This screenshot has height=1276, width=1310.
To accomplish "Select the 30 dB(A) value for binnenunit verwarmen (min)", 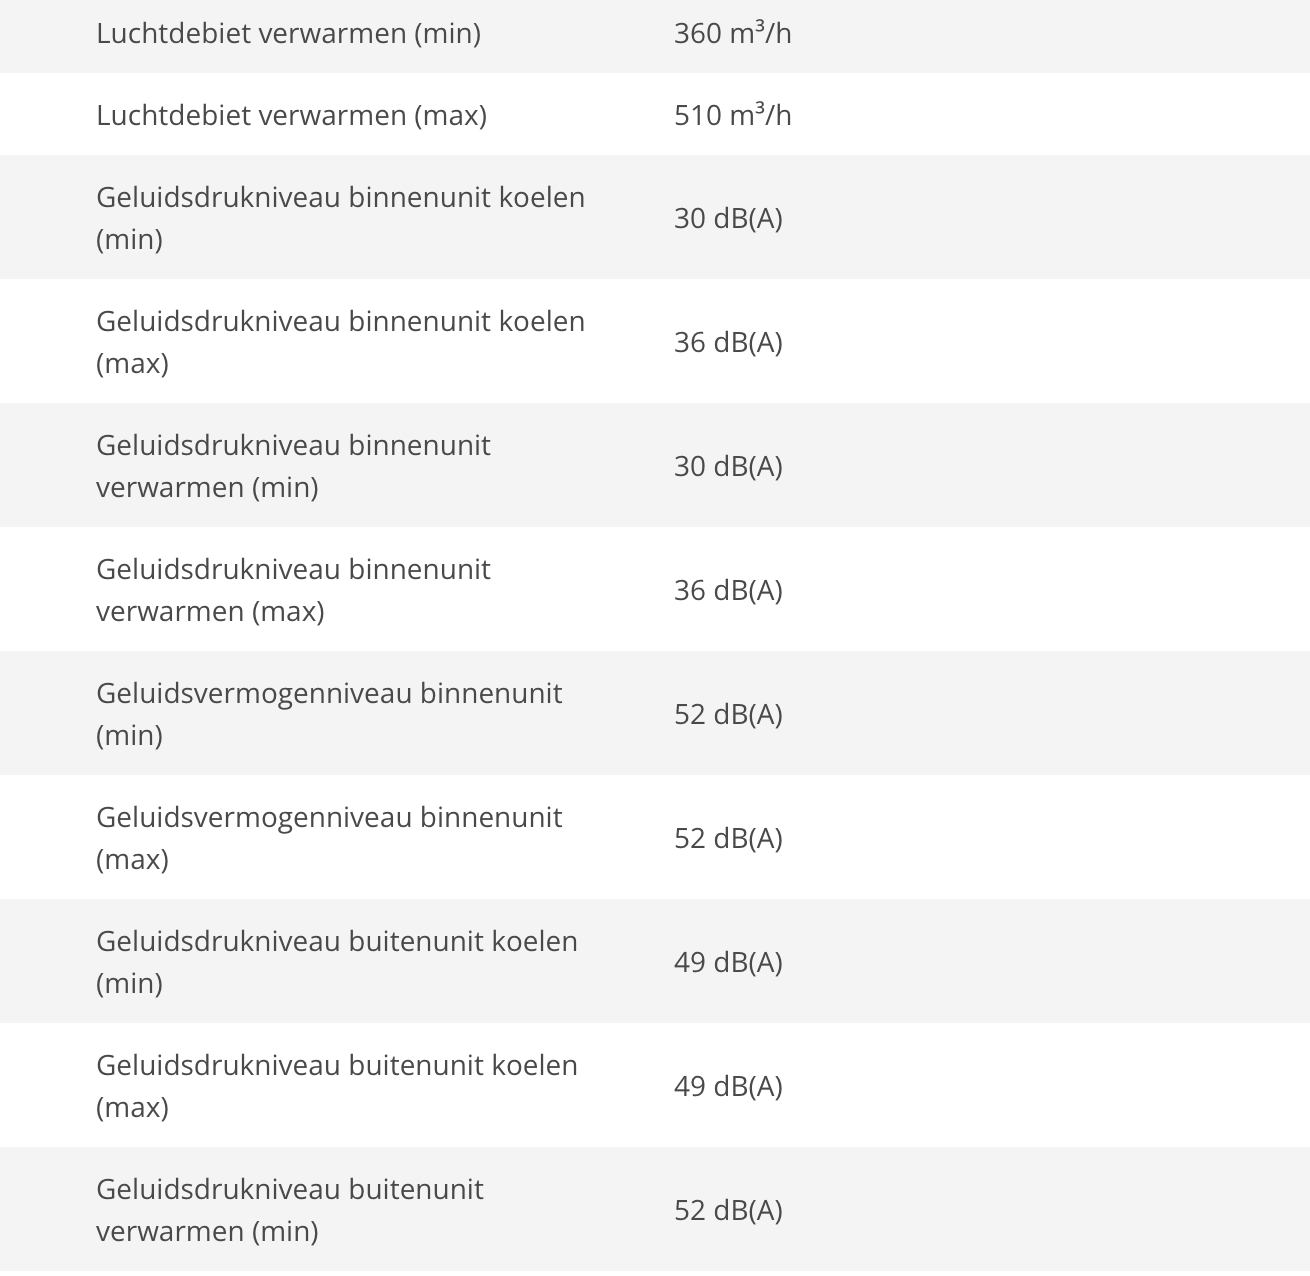I will point(728,466).
